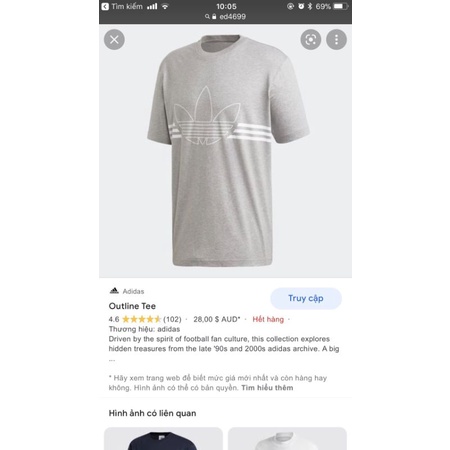The image size is (450, 450).
Task: Open the white shirt related image
Action: click(287, 439)
